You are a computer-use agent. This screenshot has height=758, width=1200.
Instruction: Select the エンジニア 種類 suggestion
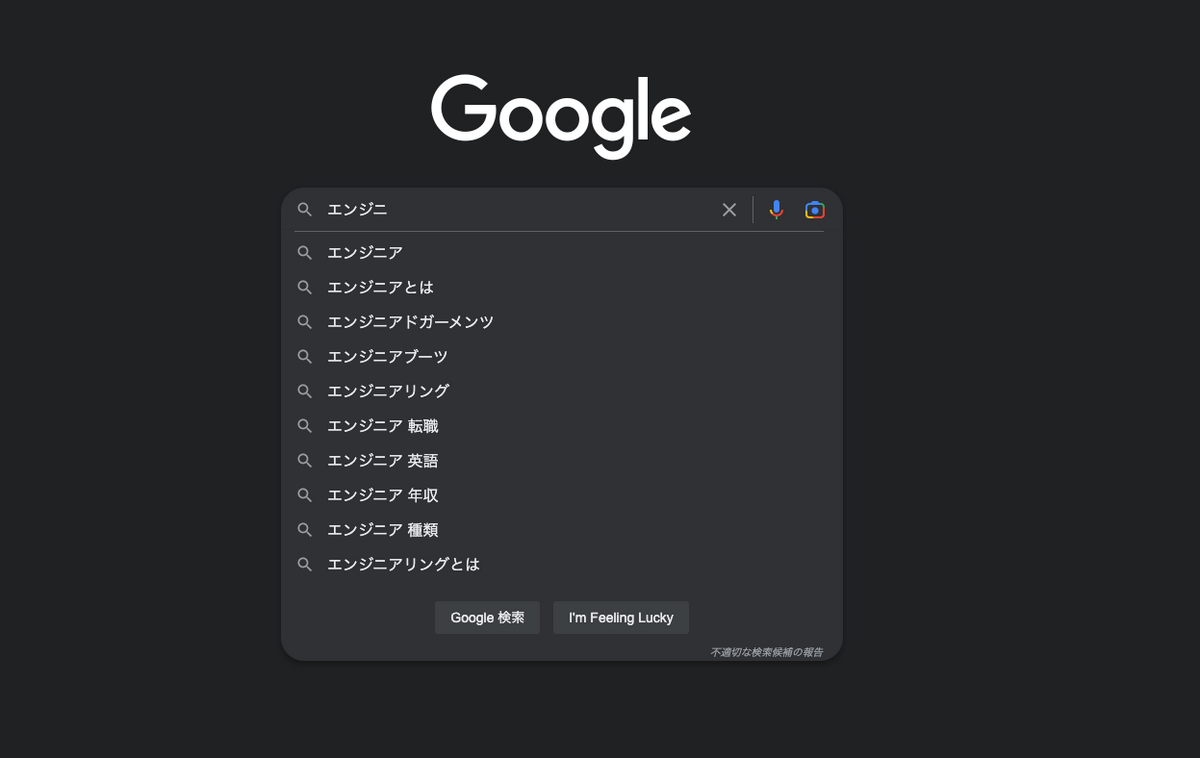pos(562,530)
